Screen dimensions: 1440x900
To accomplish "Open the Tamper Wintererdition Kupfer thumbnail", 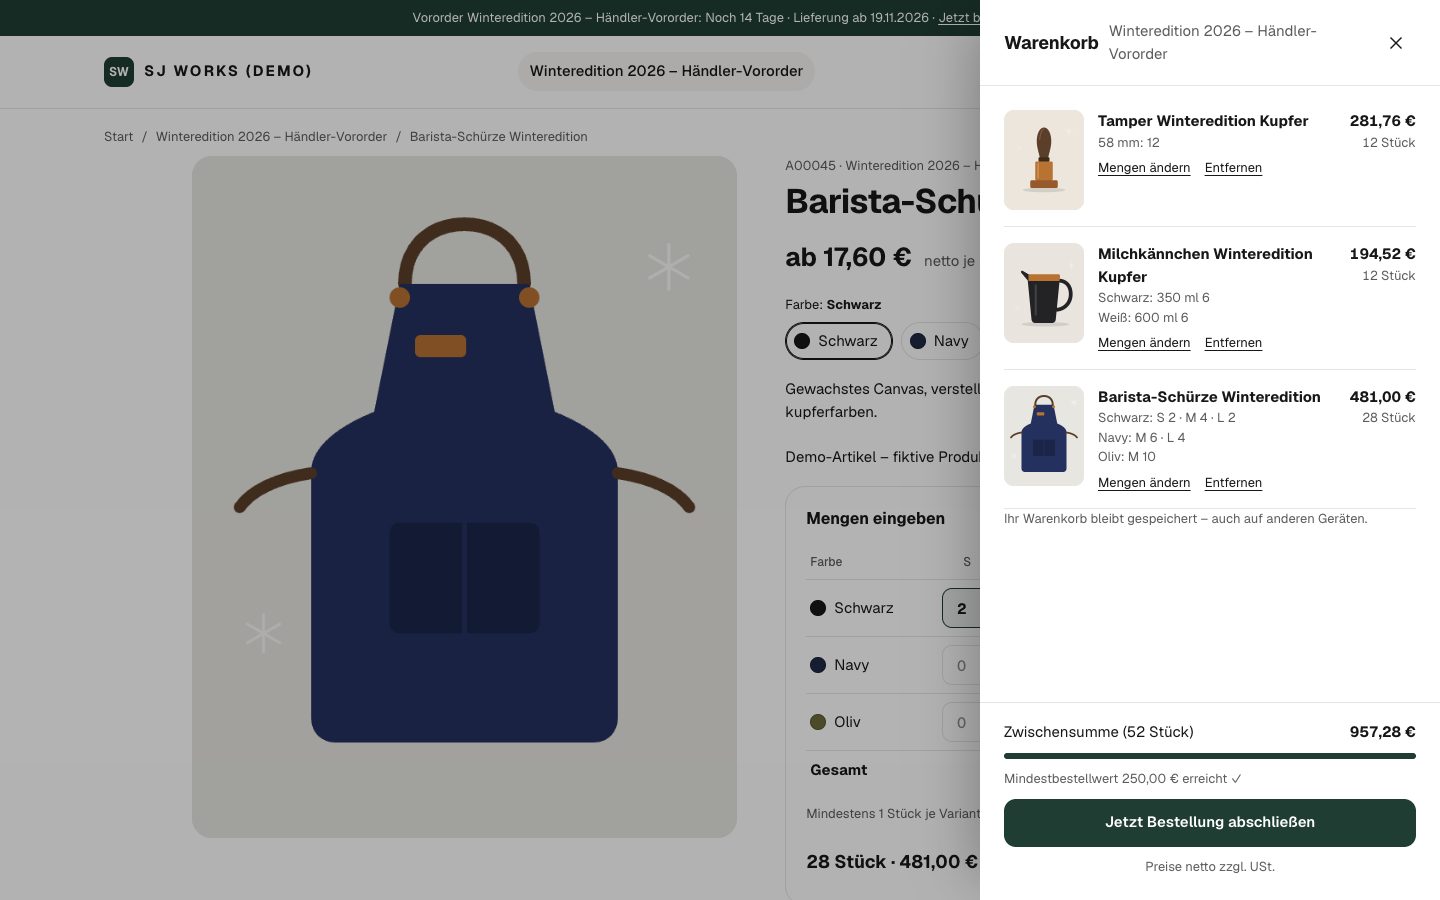I will (x=1044, y=160).
